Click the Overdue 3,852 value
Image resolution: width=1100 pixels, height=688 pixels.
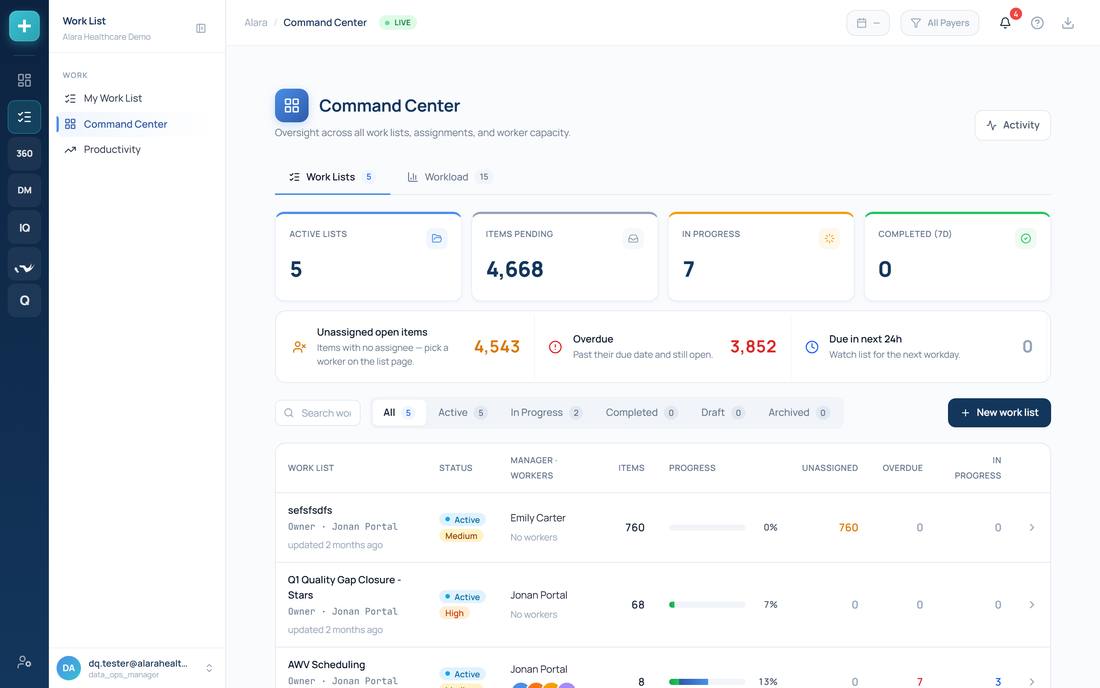(753, 346)
